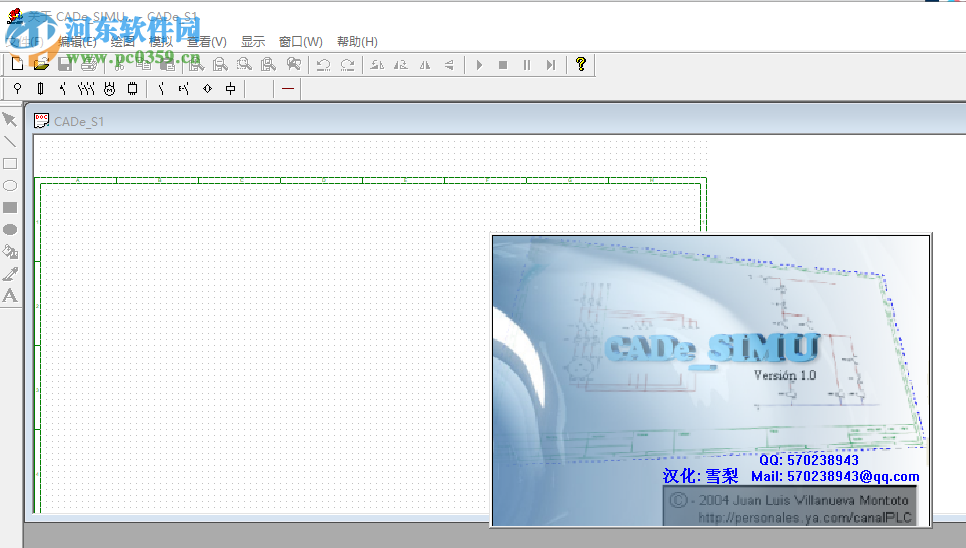Select the auxiliary contact library

(161, 89)
